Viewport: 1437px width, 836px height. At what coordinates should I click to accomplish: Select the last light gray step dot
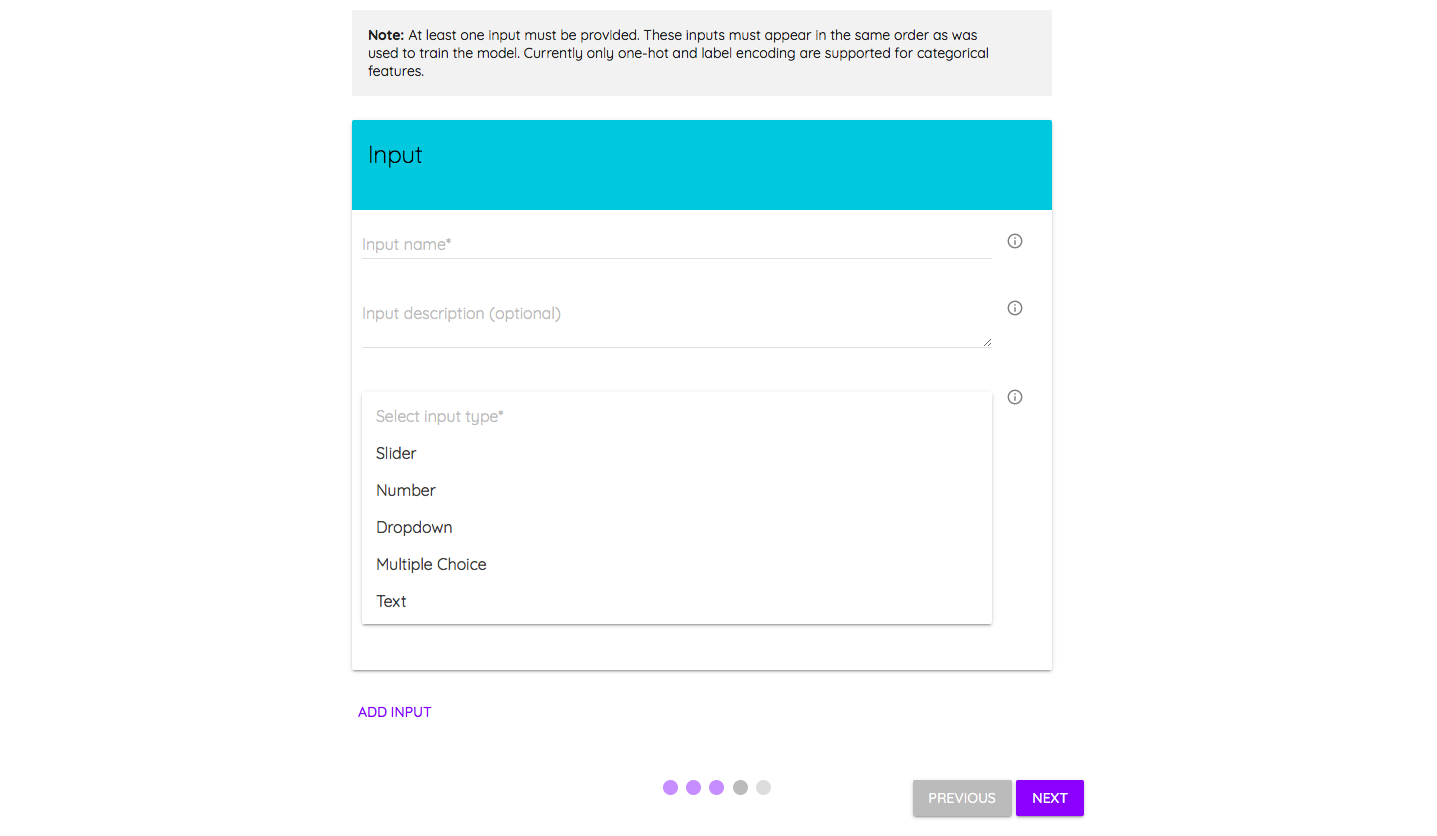click(763, 788)
